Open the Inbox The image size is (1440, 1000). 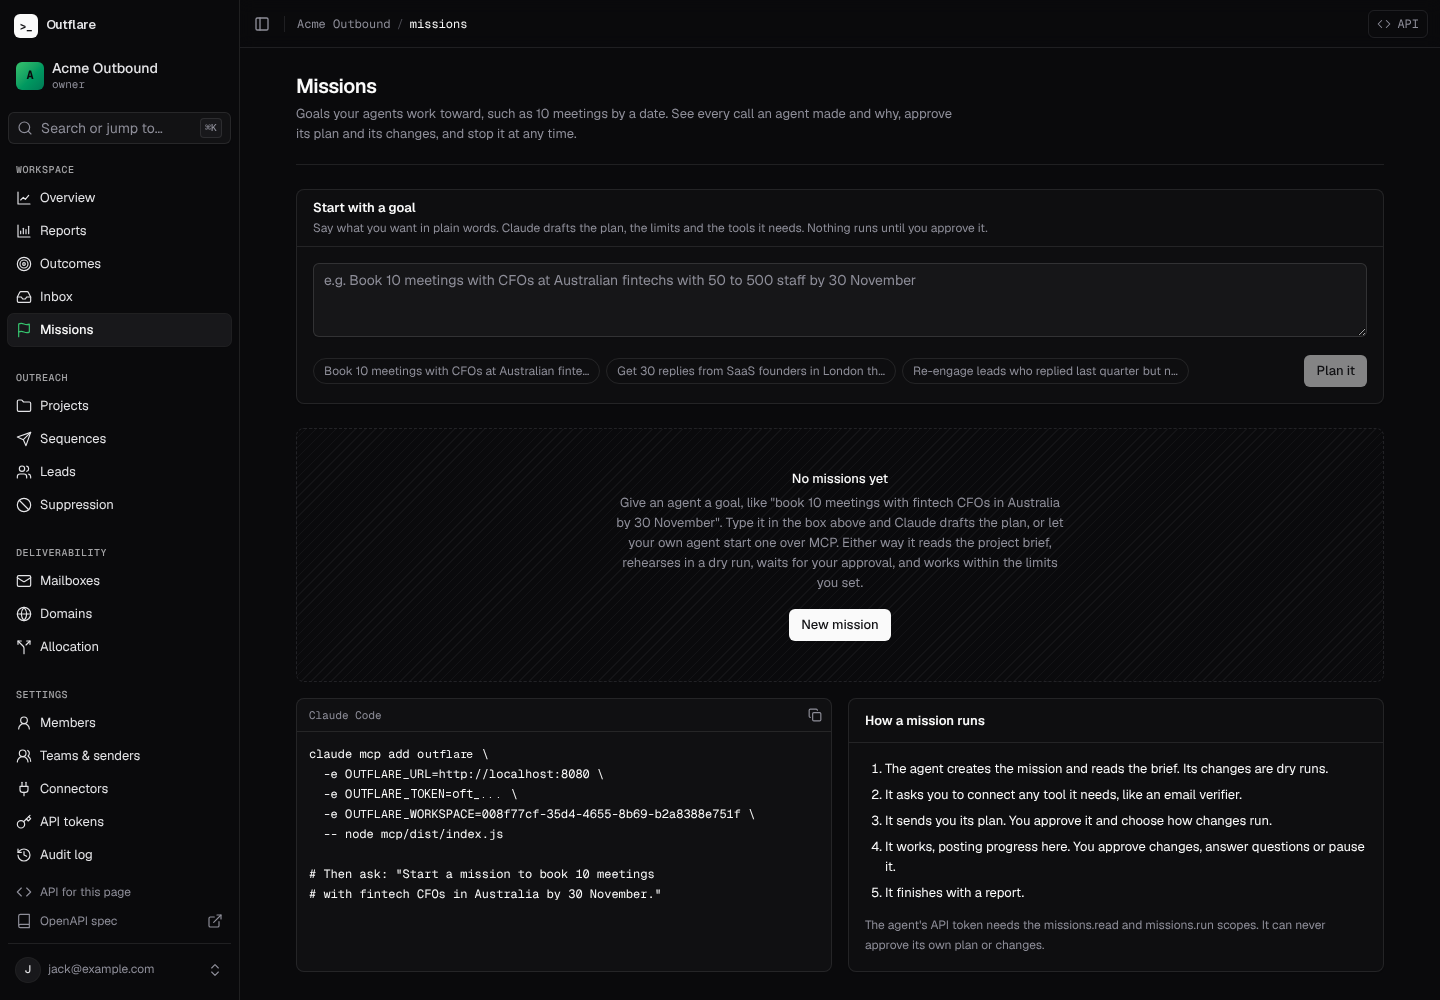(119, 297)
